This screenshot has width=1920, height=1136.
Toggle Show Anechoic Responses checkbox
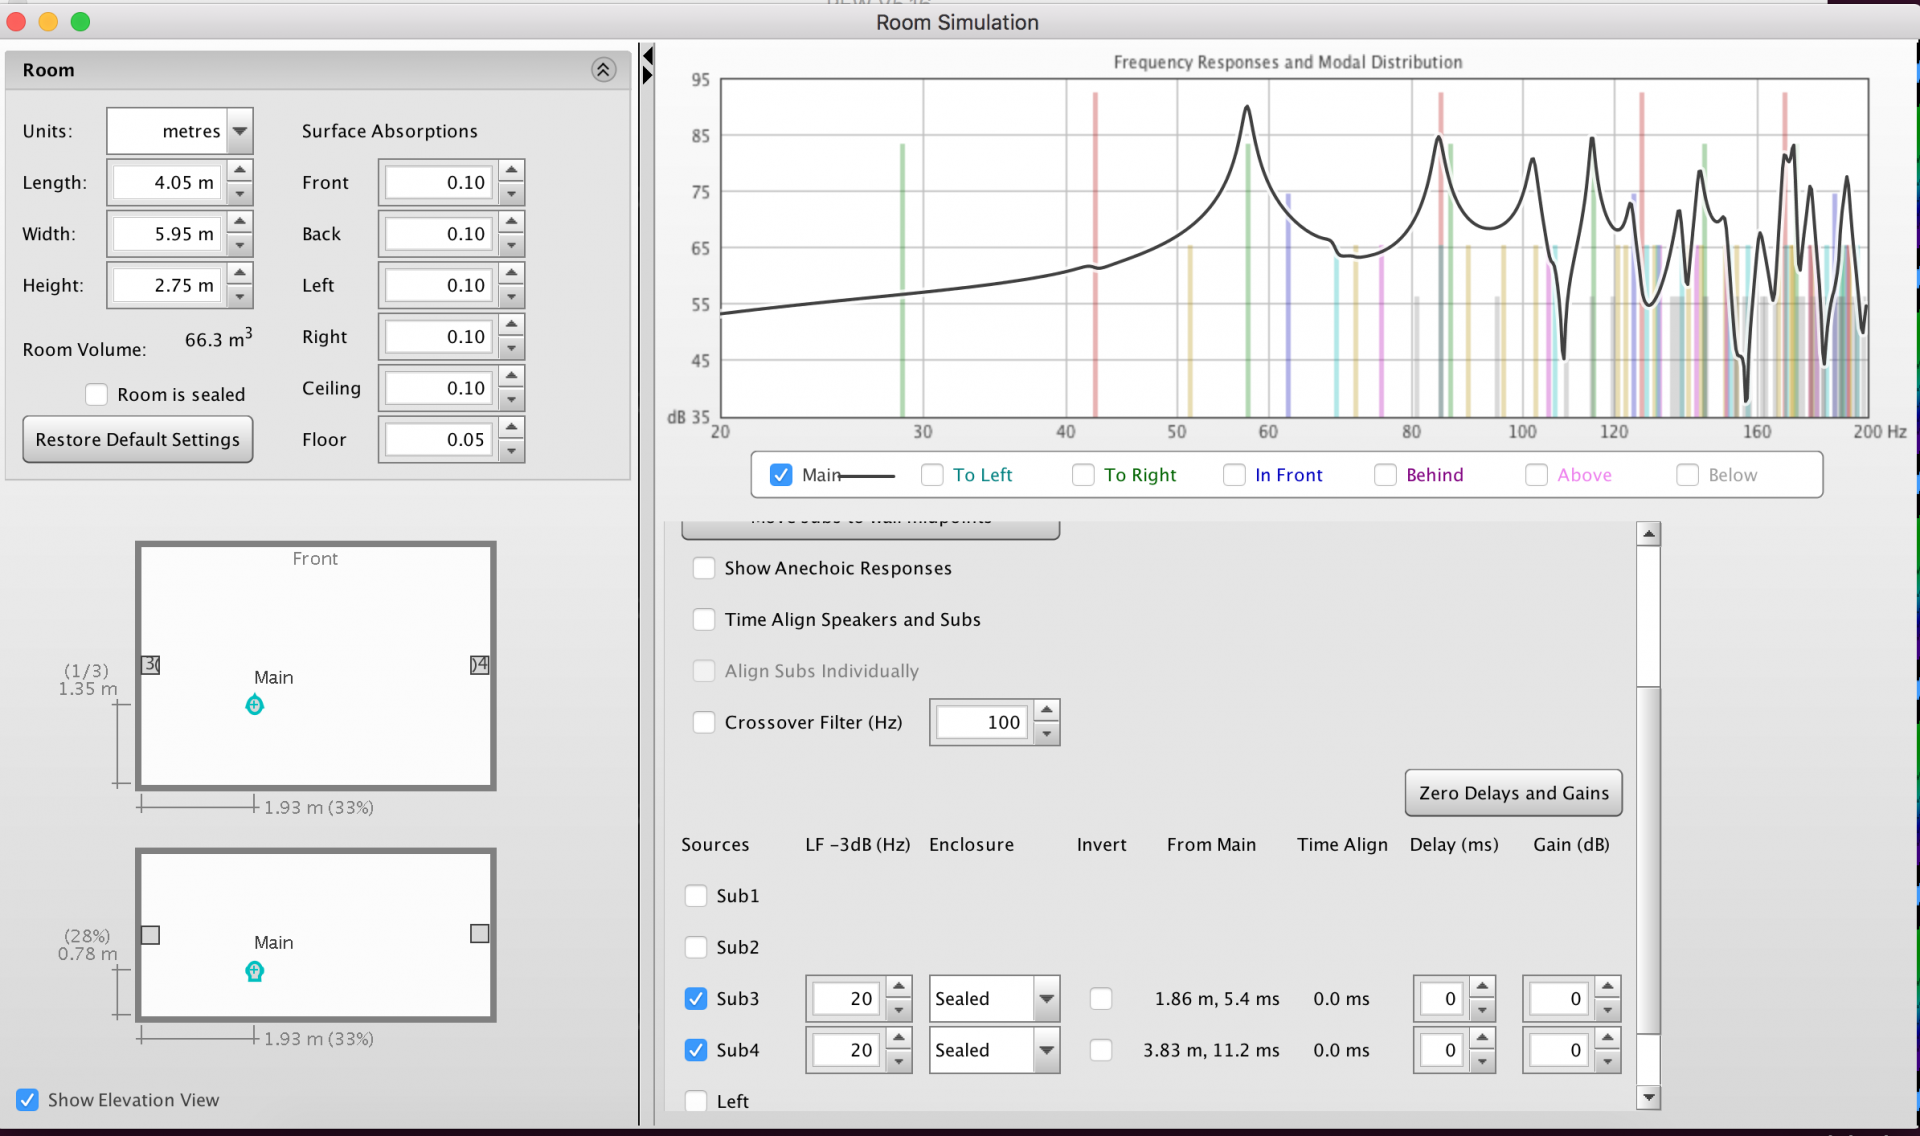click(x=704, y=568)
